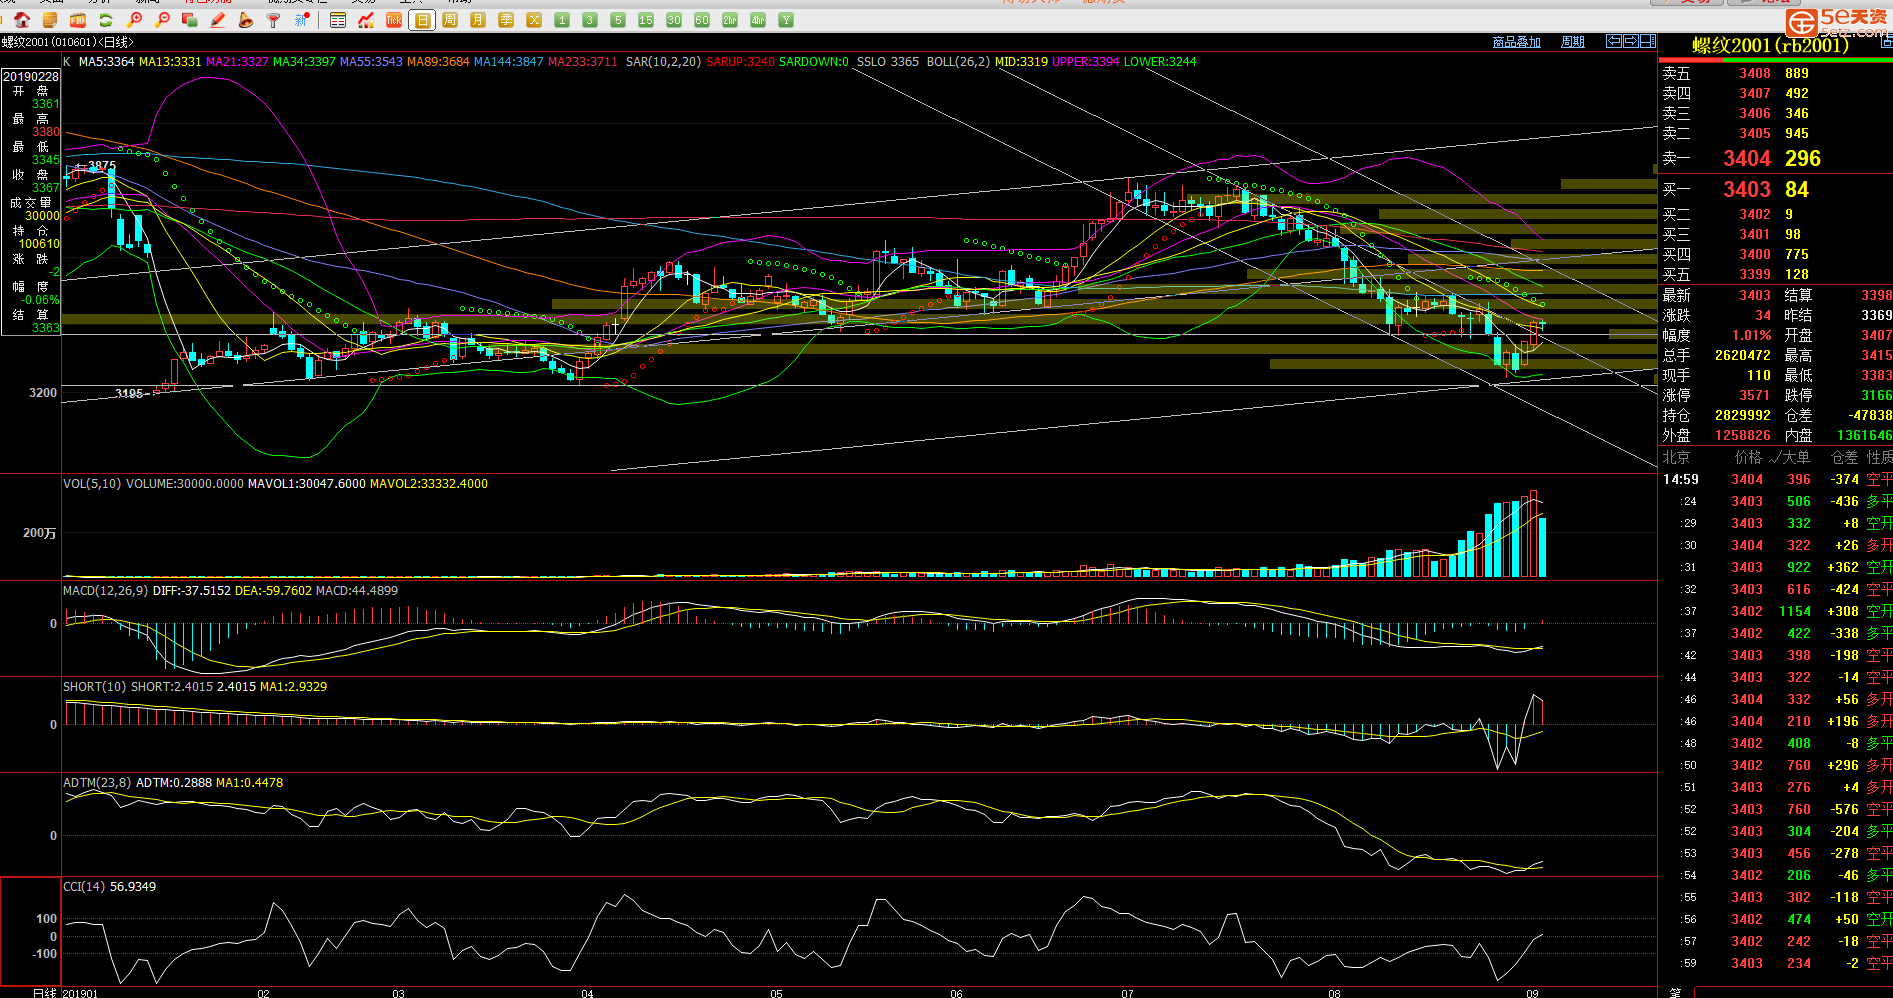Click the zoom in magnifier icon
This screenshot has width=1893, height=998.
point(134,20)
